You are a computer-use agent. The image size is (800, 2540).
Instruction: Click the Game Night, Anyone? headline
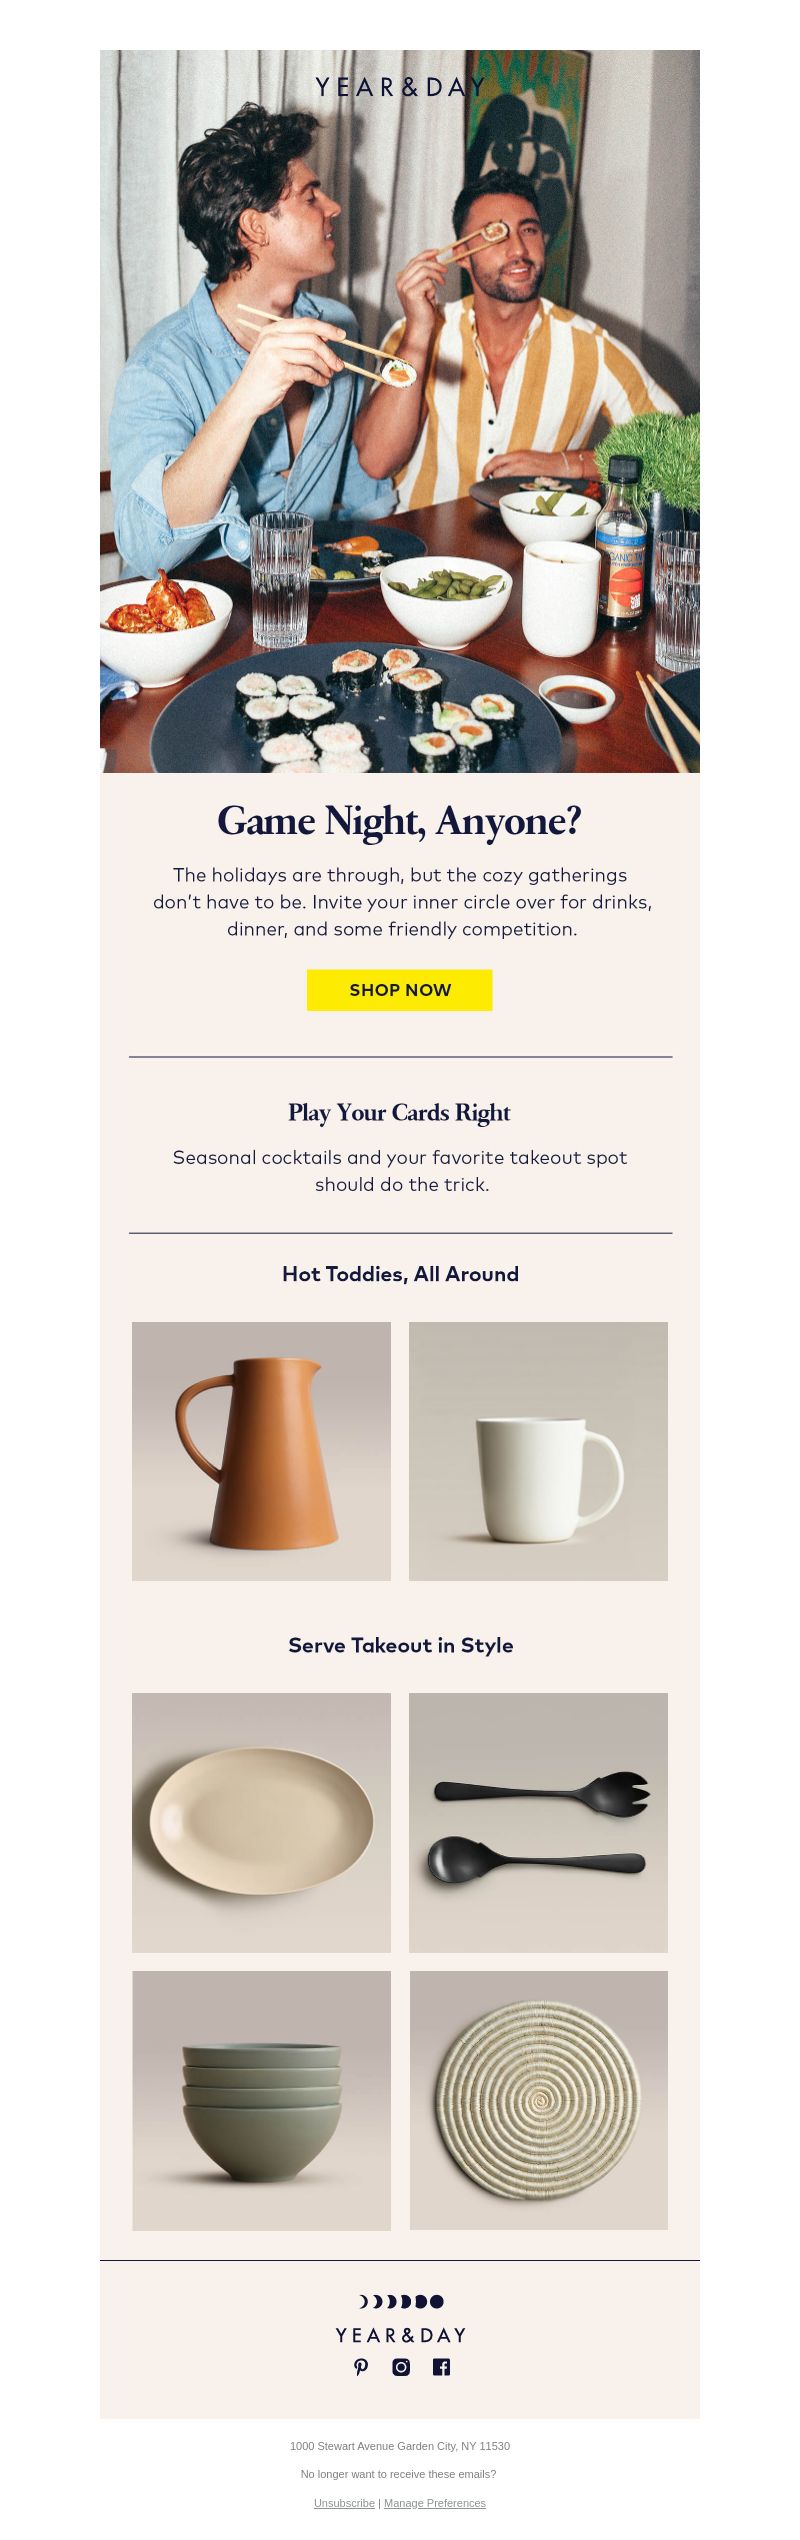click(400, 821)
